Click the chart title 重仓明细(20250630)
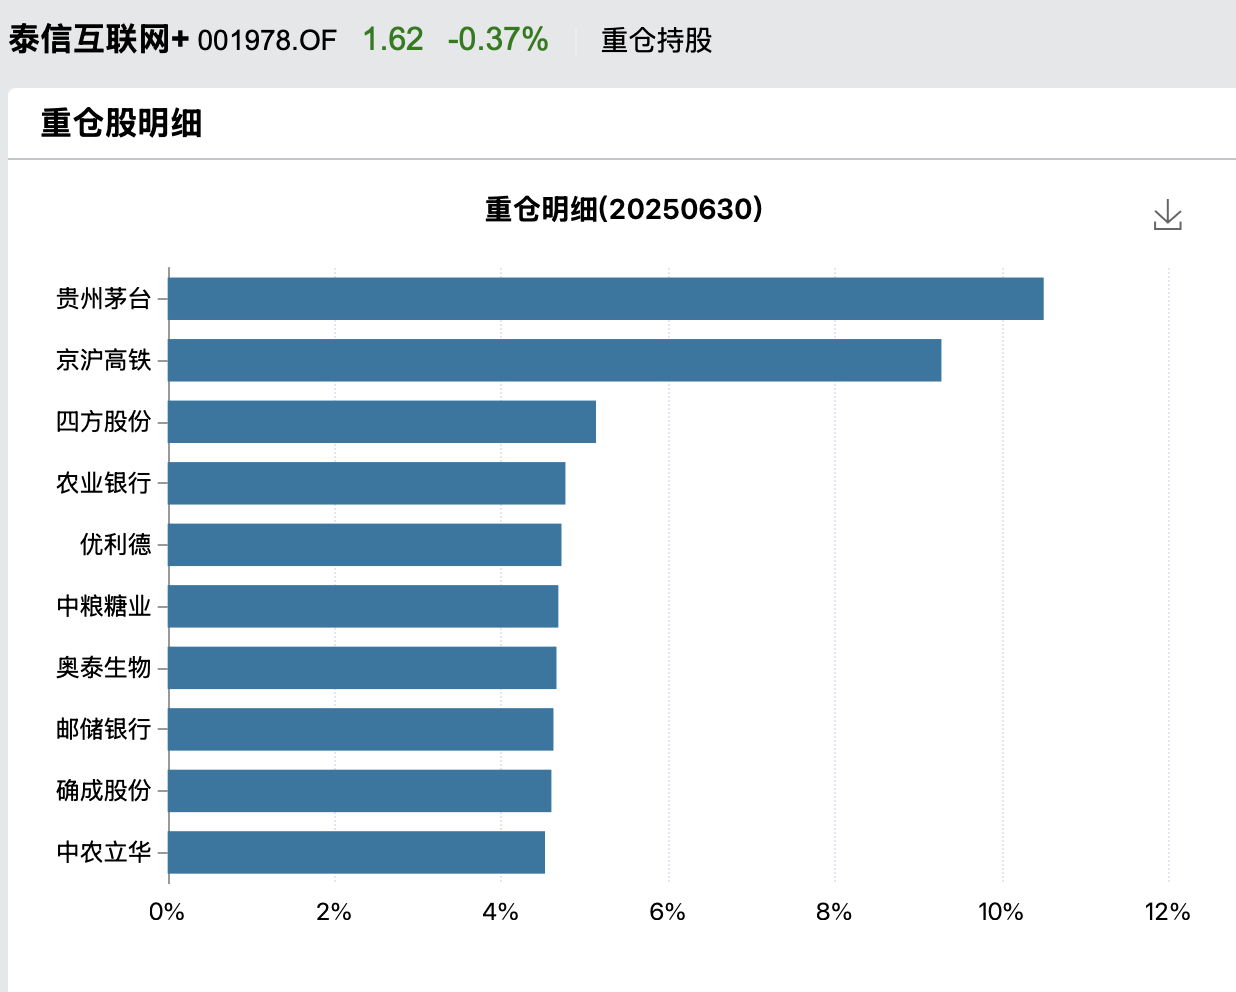 click(623, 209)
